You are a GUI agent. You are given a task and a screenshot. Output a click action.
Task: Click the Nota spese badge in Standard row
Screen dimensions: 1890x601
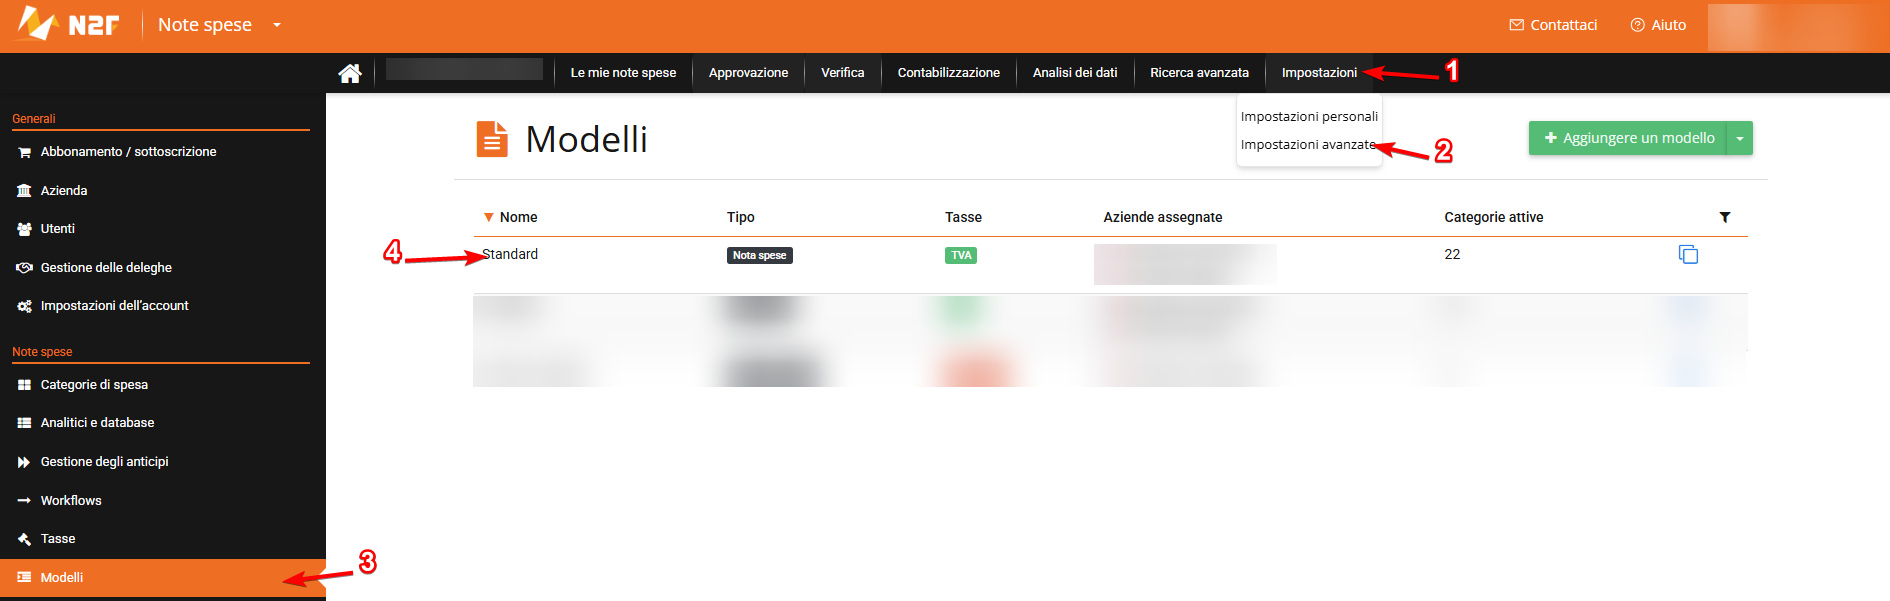tap(759, 256)
